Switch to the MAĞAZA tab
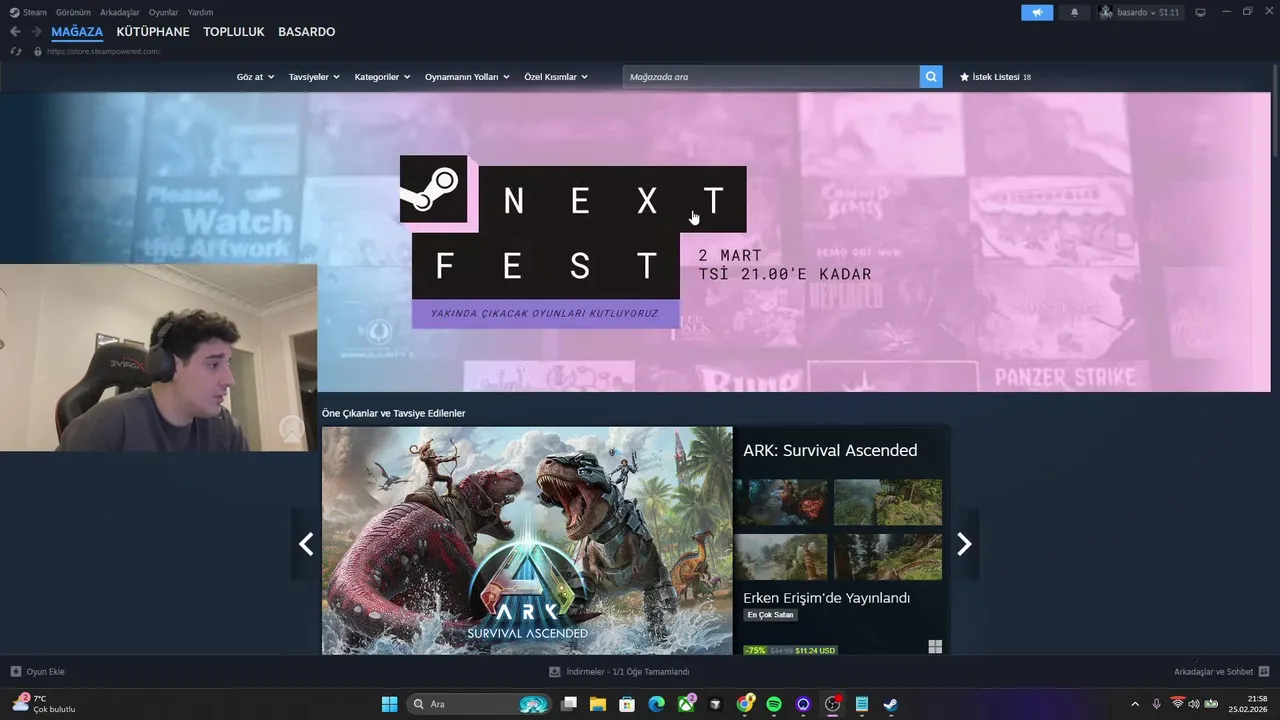This screenshot has height=720, width=1280. point(77,32)
